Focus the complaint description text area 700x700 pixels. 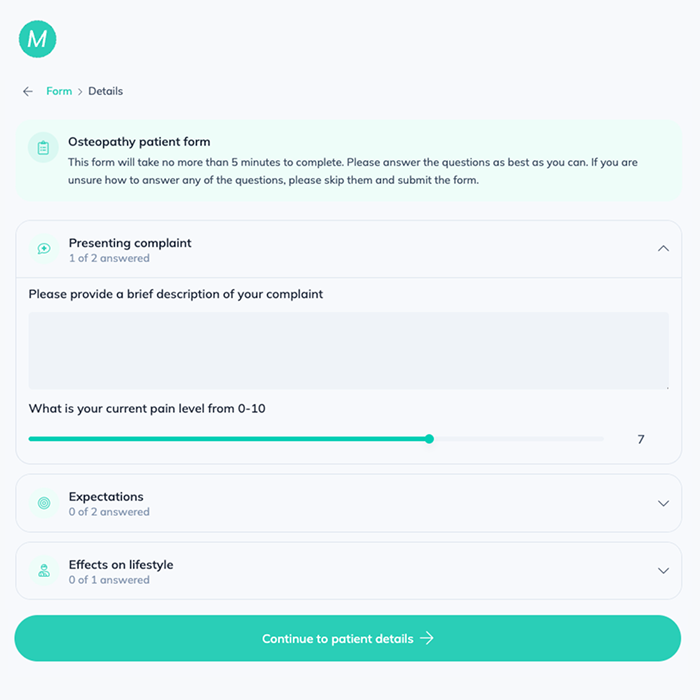(x=348, y=350)
